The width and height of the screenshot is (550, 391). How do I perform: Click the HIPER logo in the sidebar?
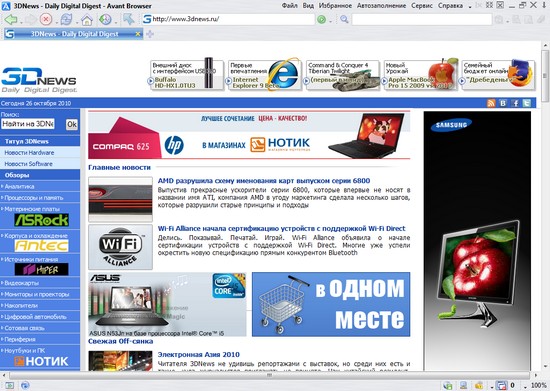pyautogui.click(x=41, y=269)
